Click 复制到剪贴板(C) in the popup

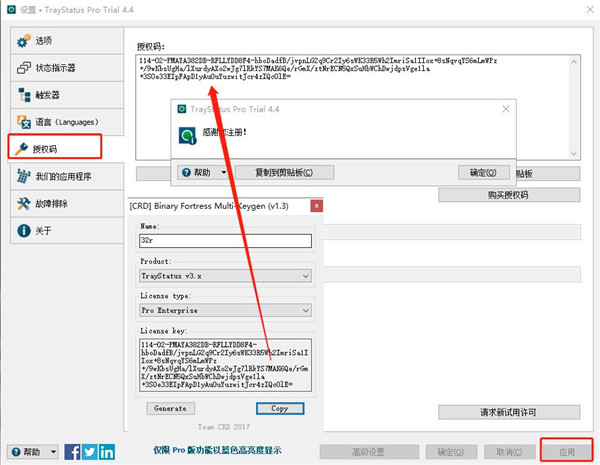pyautogui.click(x=284, y=173)
